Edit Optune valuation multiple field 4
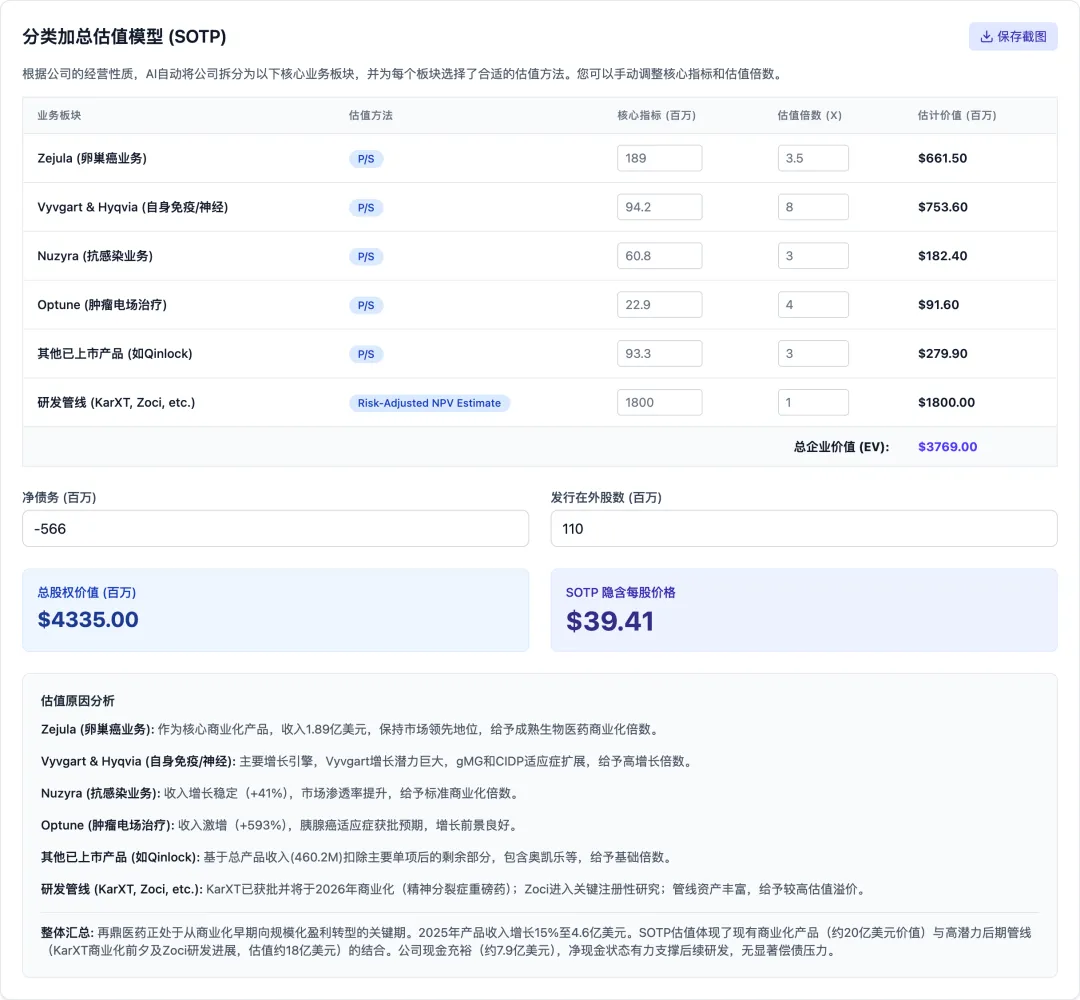The width and height of the screenshot is (1080, 1000). (813, 304)
